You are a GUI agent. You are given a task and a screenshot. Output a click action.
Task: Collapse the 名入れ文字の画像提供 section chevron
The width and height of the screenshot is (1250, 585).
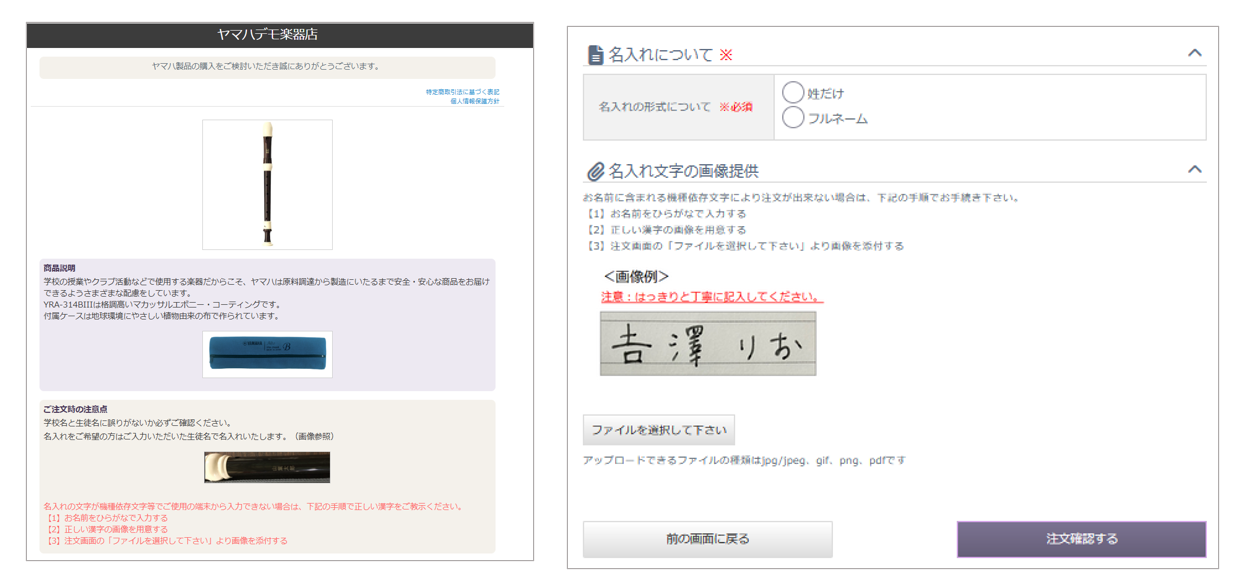click(x=1194, y=169)
